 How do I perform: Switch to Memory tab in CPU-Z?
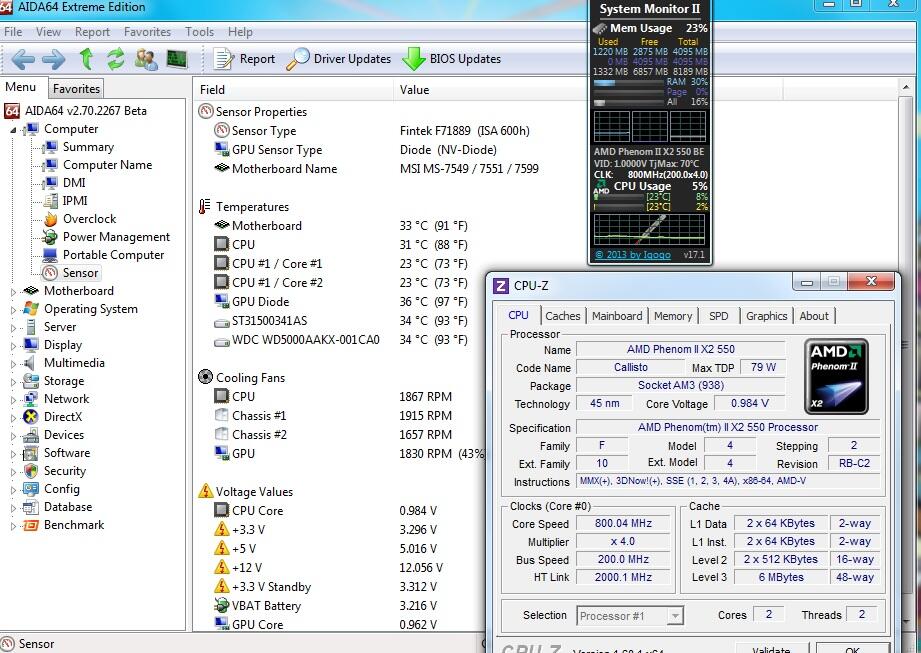tap(673, 316)
